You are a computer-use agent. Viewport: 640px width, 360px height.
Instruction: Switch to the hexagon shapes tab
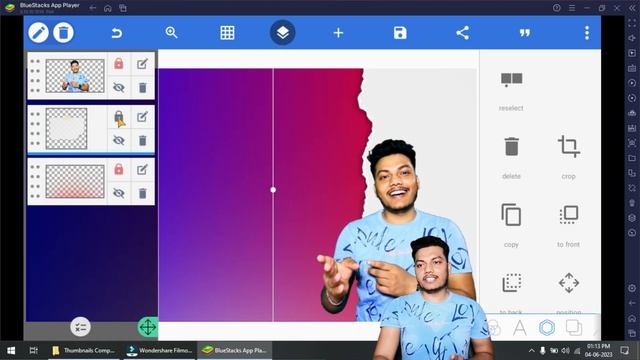click(x=547, y=327)
